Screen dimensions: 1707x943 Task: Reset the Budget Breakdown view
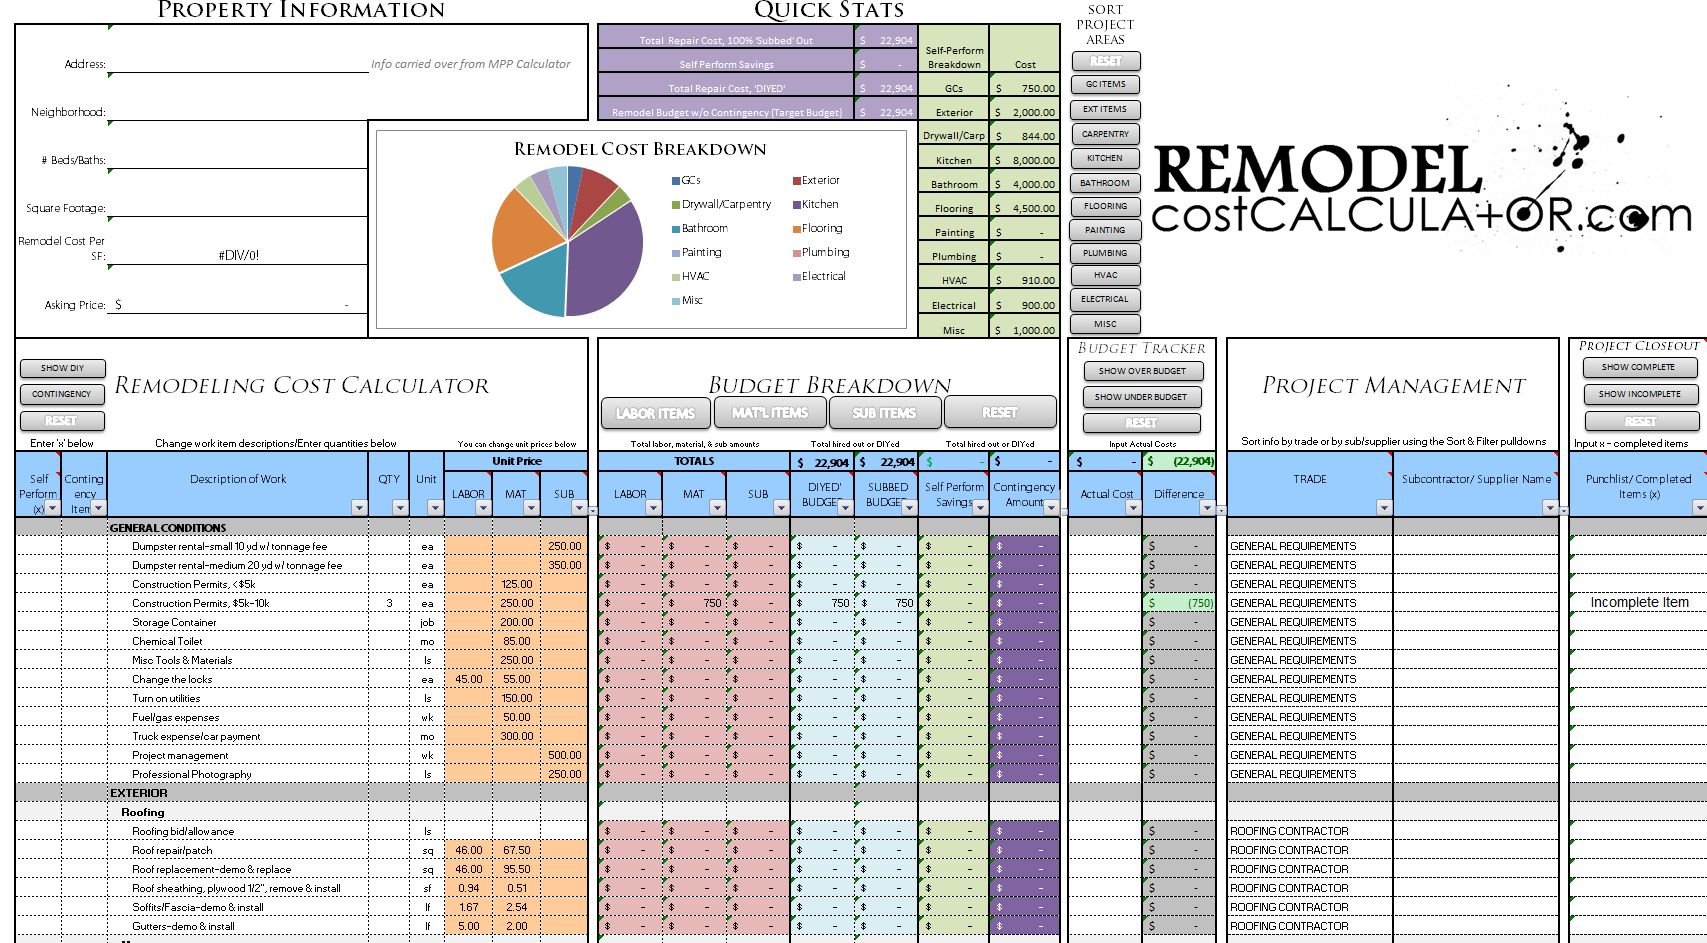(x=1000, y=412)
